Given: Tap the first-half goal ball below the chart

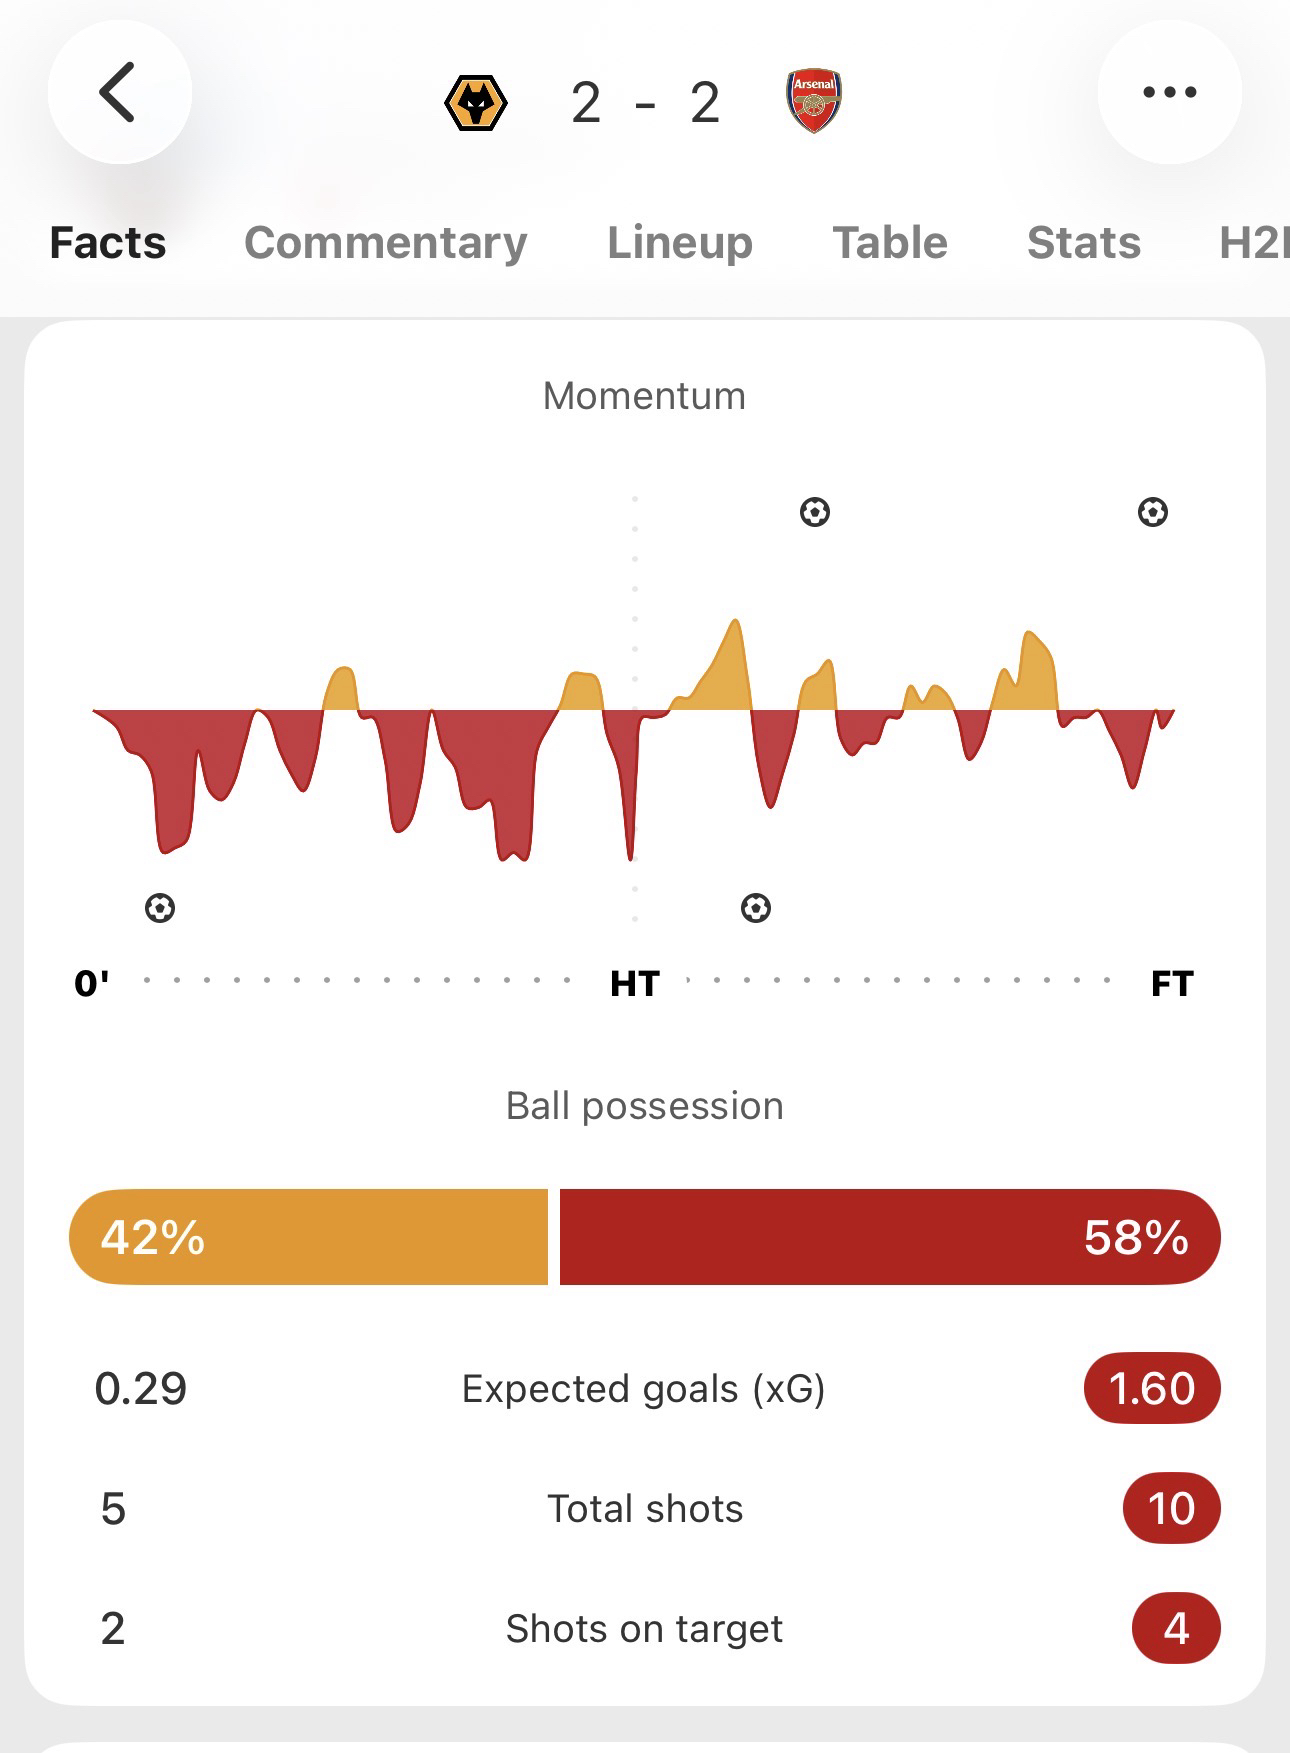Looking at the screenshot, I should (x=160, y=908).
